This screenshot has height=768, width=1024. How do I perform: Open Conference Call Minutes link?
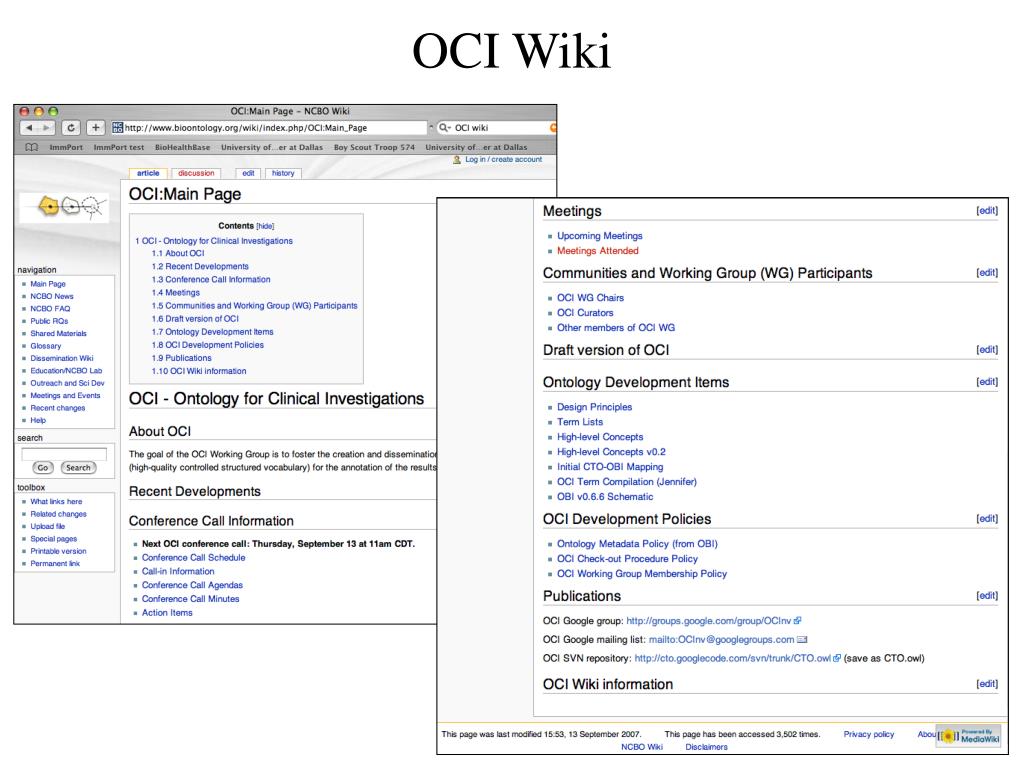pyautogui.click(x=191, y=599)
